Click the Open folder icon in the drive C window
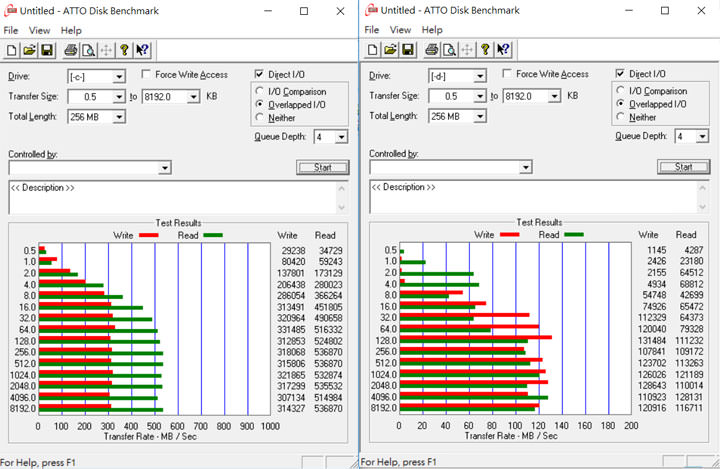 point(30,50)
